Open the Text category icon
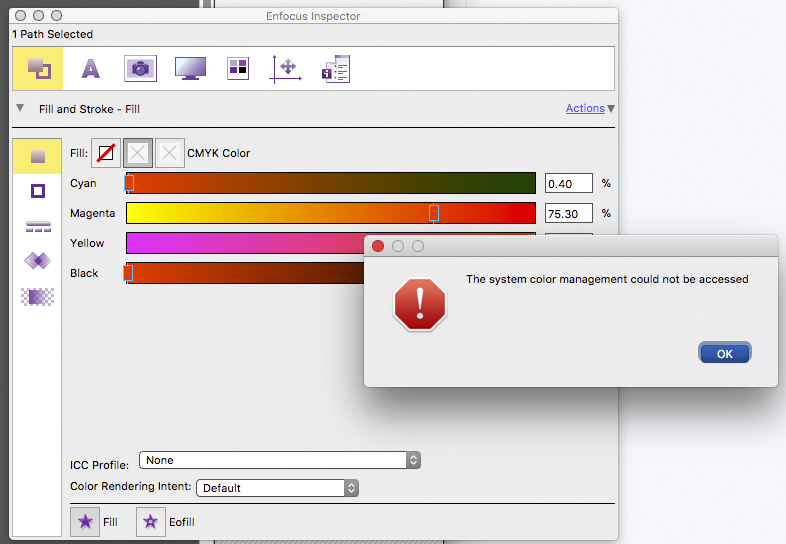The height and width of the screenshot is (544, 786). tap(91, 69)
